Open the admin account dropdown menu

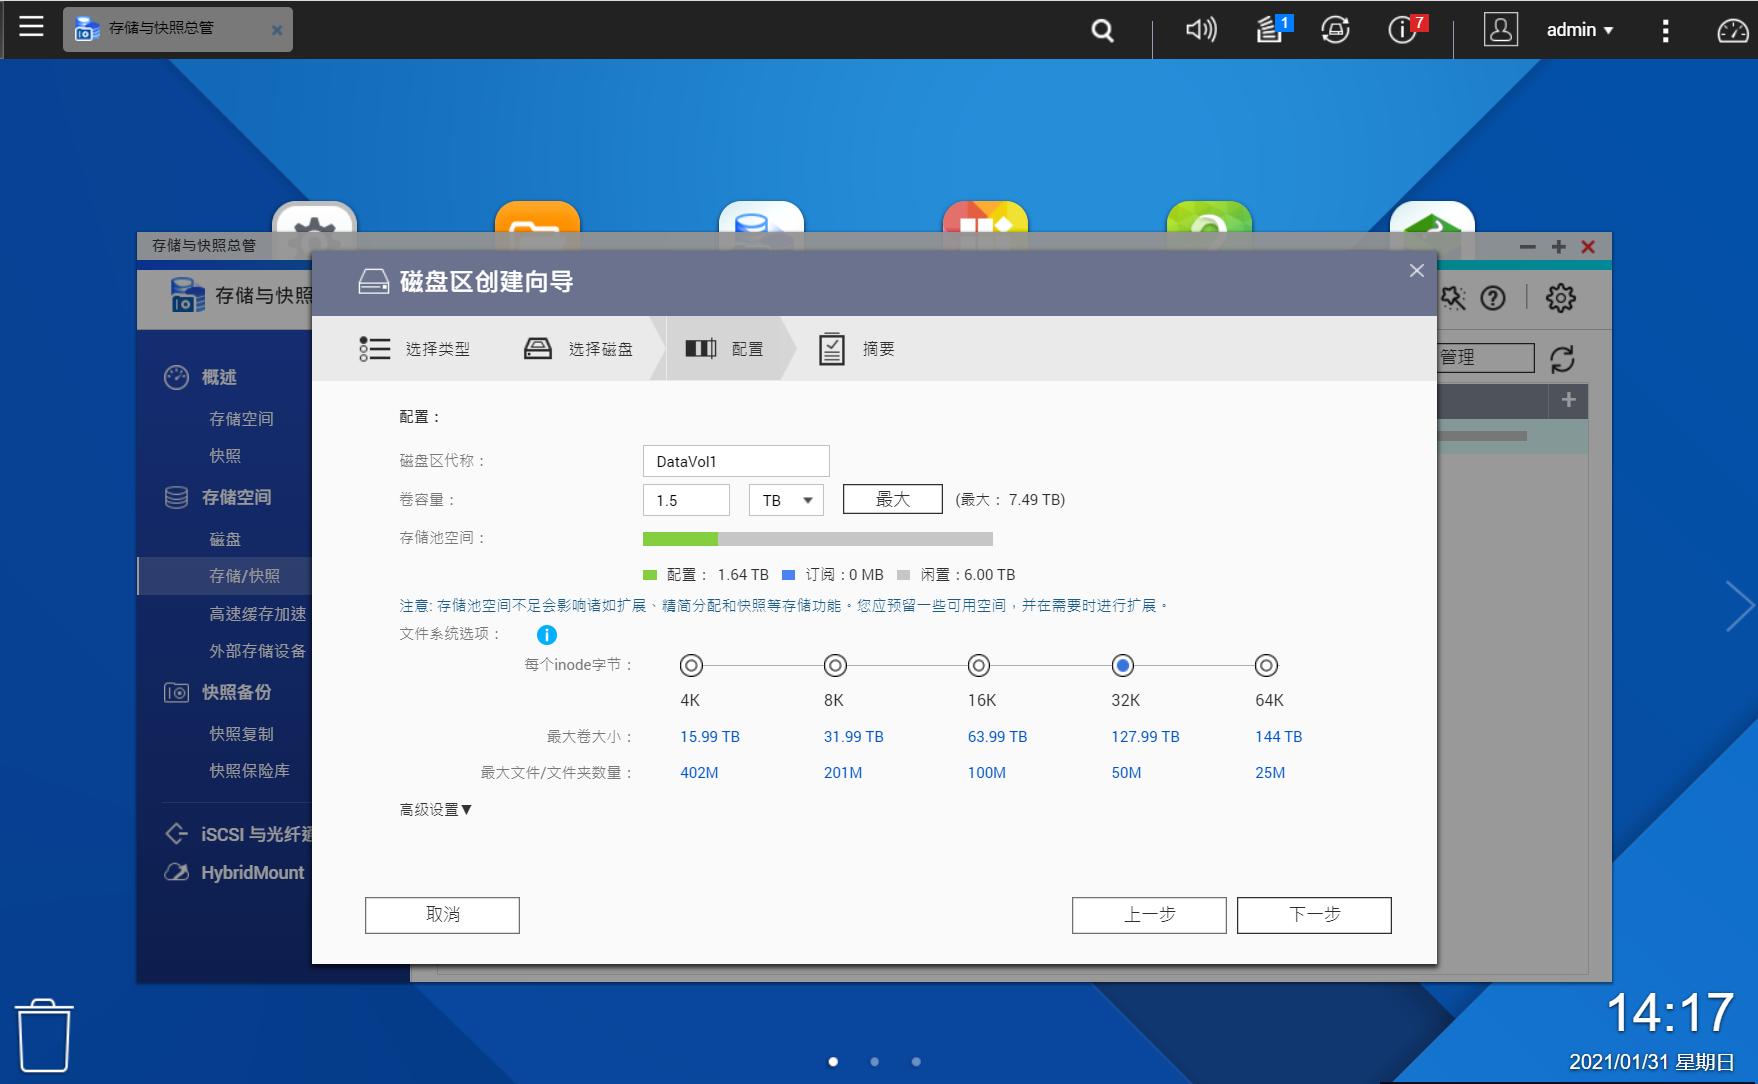[x=1578, y=30]
